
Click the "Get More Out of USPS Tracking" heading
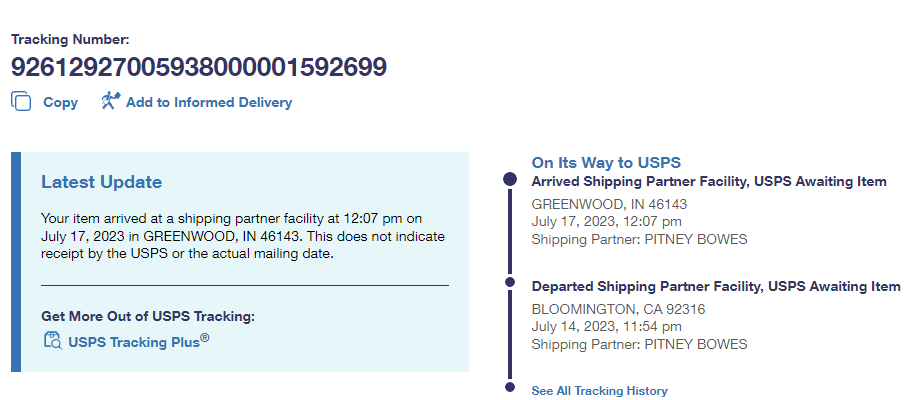point(148,316)
